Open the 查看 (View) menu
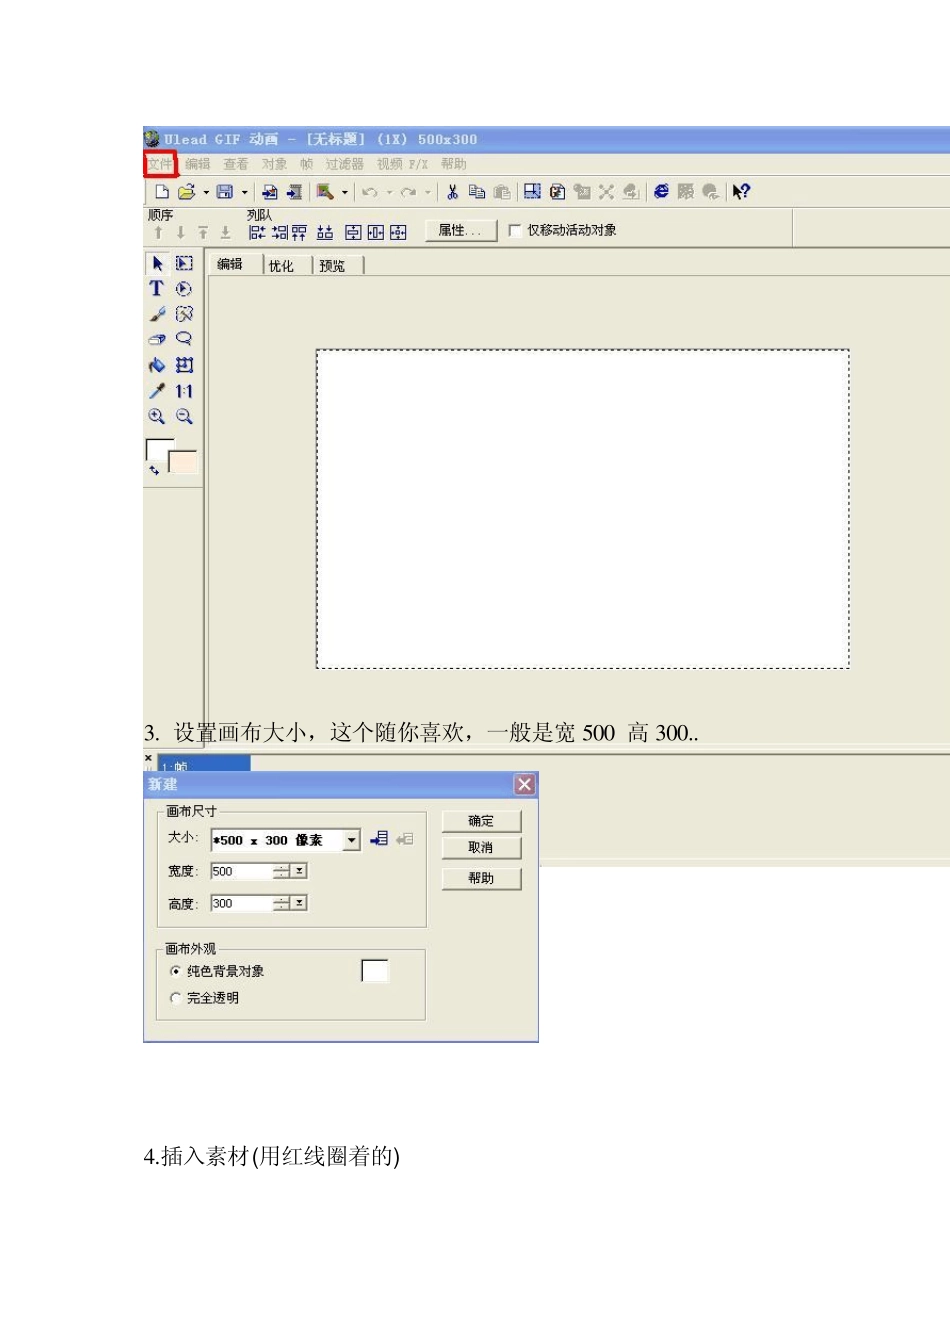 (235, 164)
